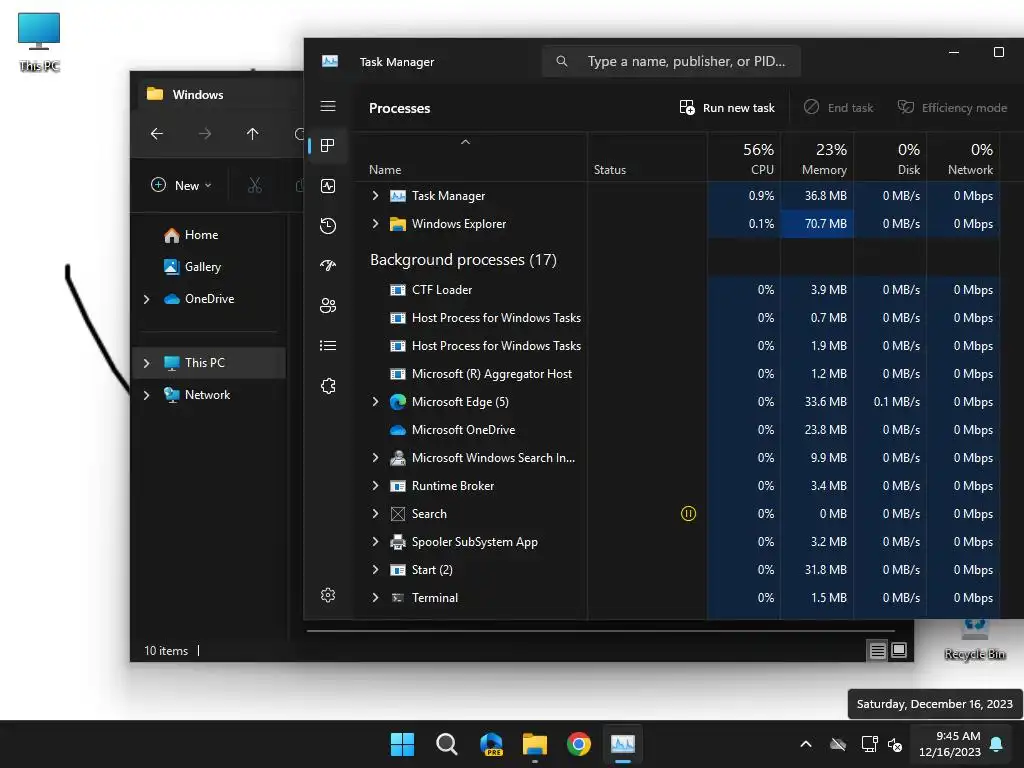Image resolution: width=1024 pixels, height=768 pixels.
Task: Click back arrow in Windows Explorer window
Action: pyautogui.click(x=157, y=134)
